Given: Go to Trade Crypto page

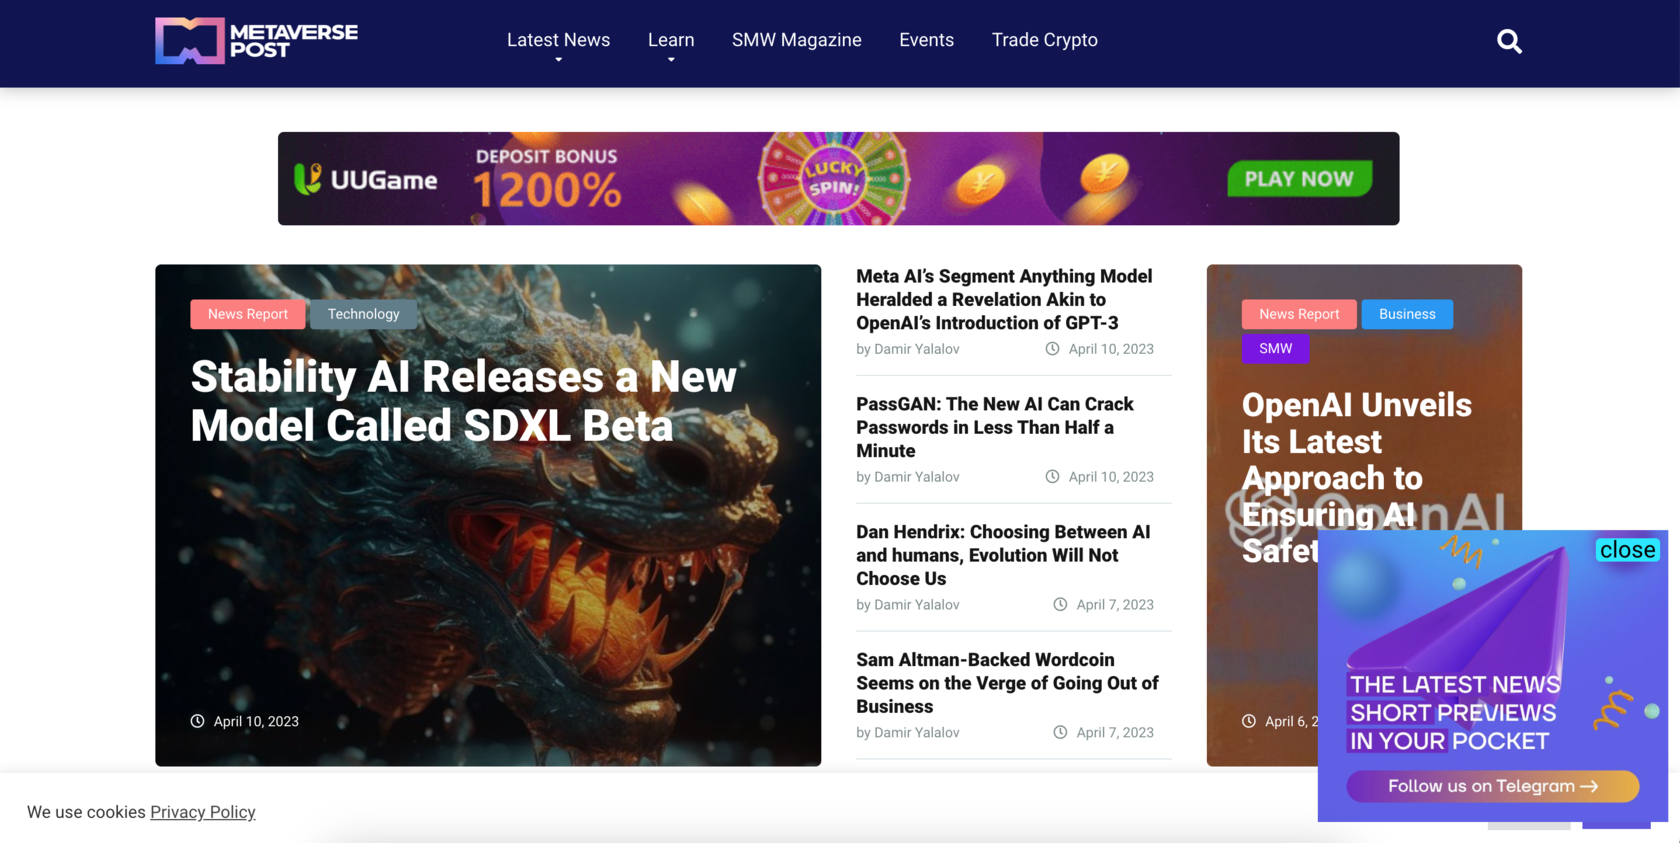Looking at the screenshot, I should pos(1044,40).
